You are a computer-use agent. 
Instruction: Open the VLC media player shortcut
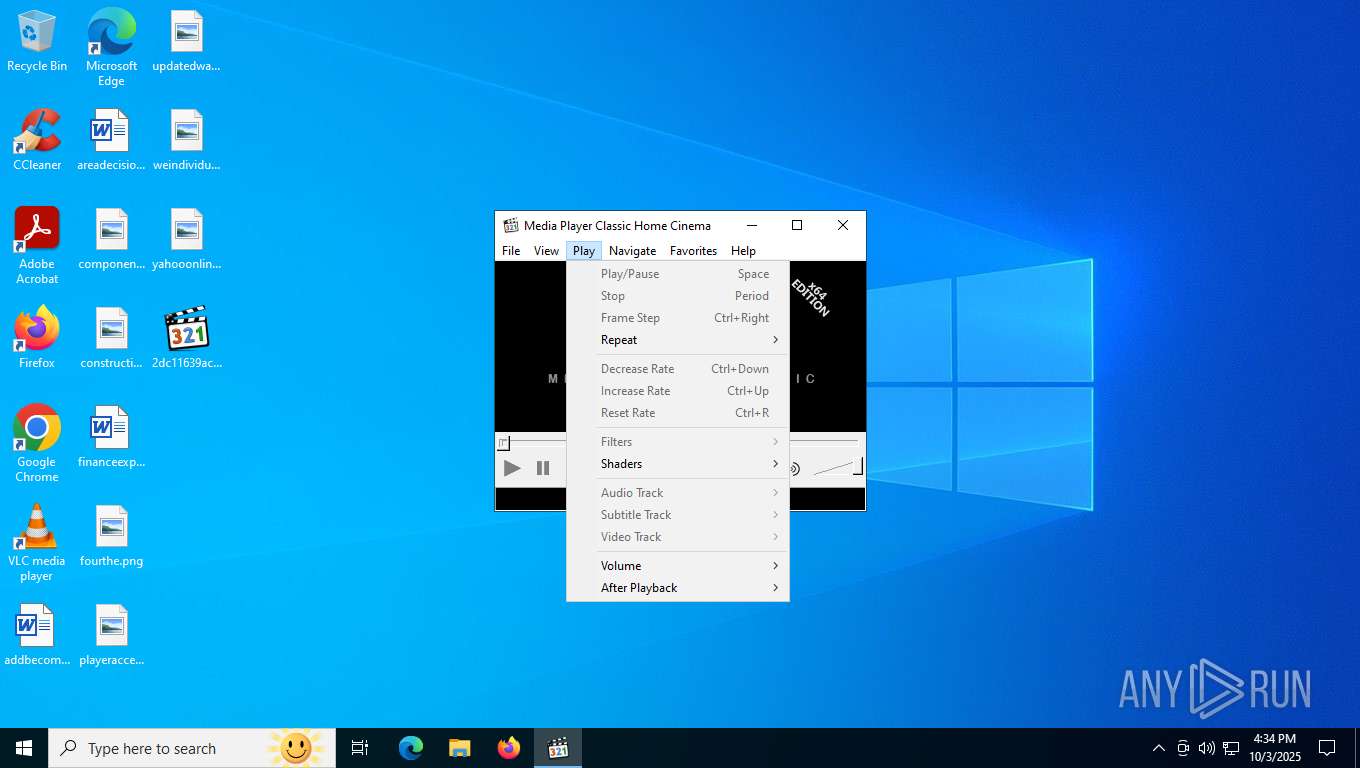(37, 543)
